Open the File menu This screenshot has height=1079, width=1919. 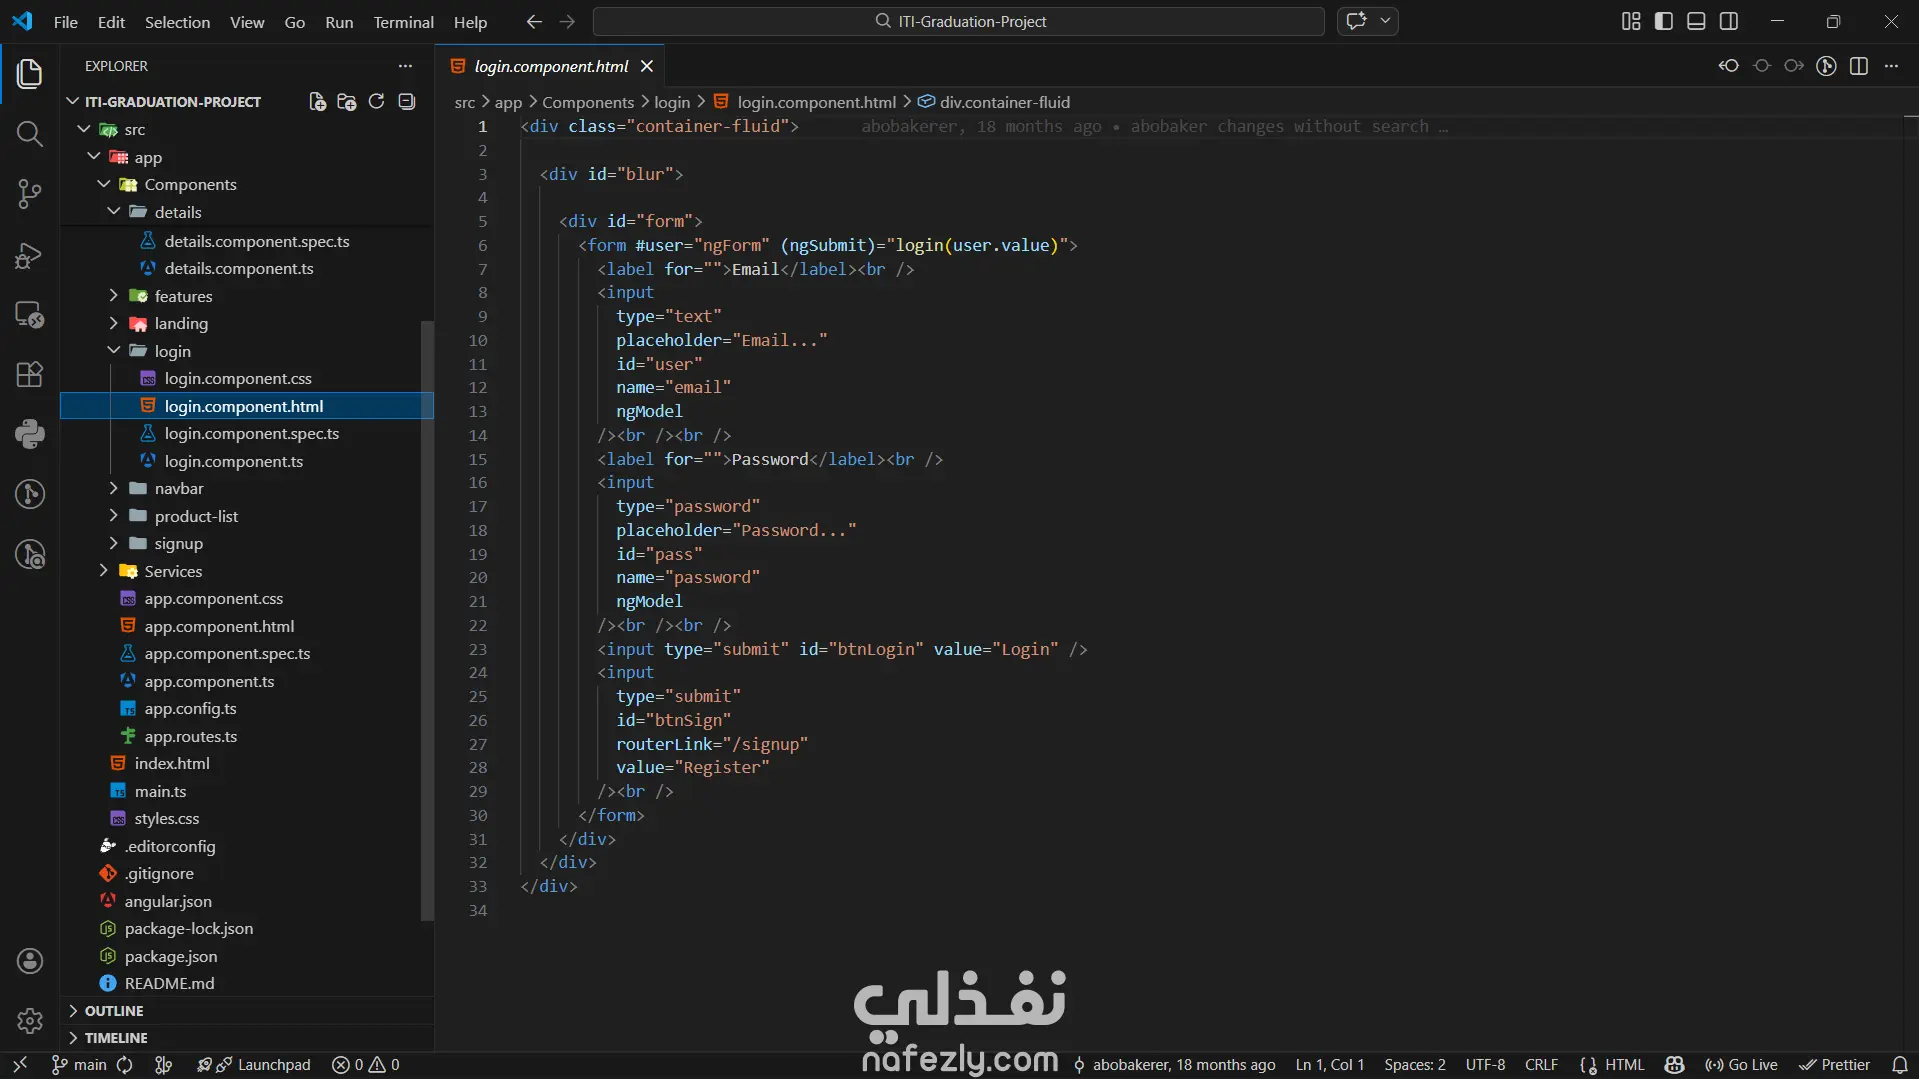[x=66, y=22]
